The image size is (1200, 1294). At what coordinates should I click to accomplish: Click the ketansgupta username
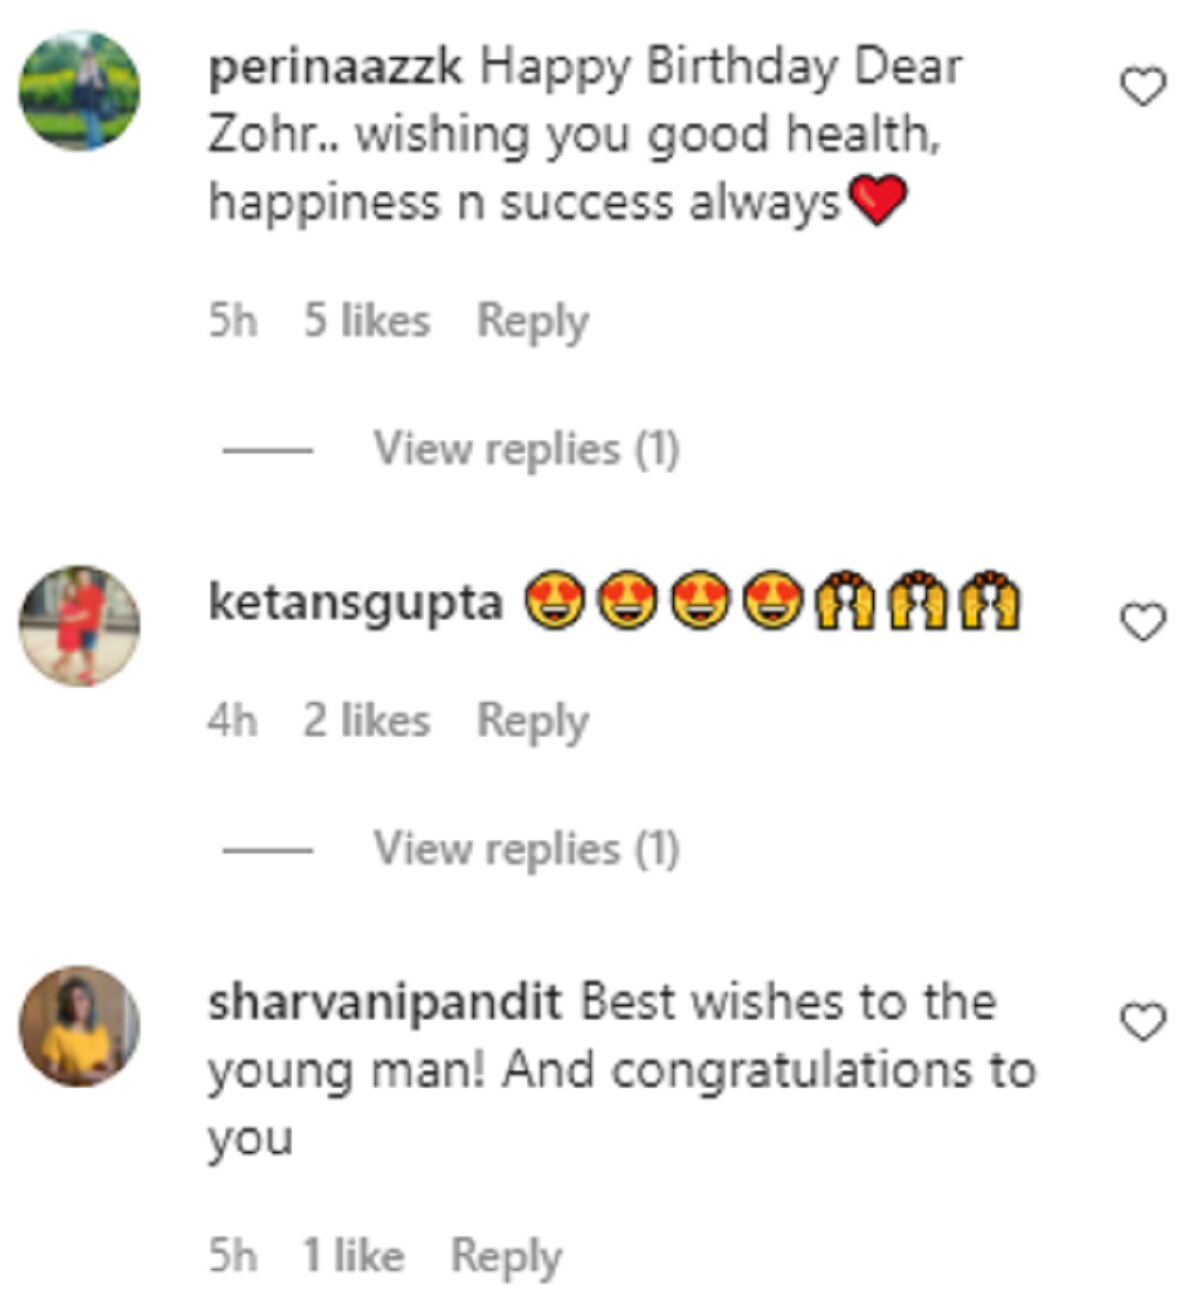tap(355, 603)
